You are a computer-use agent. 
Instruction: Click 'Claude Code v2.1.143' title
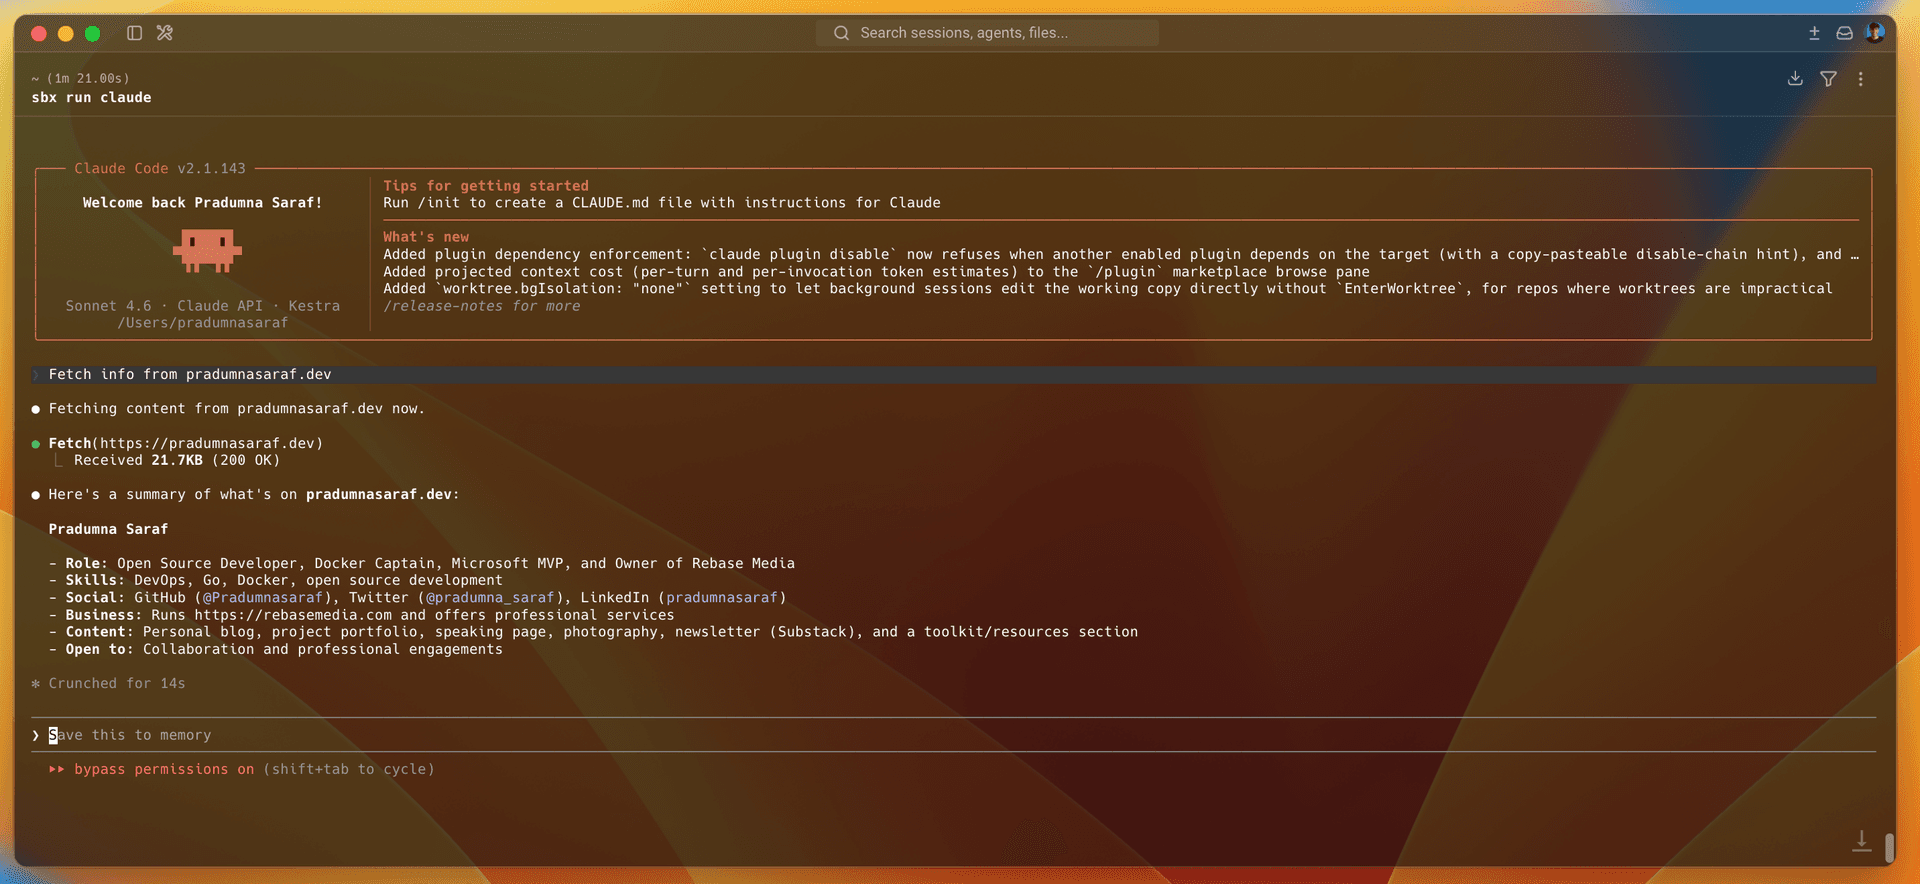point(160,169)
